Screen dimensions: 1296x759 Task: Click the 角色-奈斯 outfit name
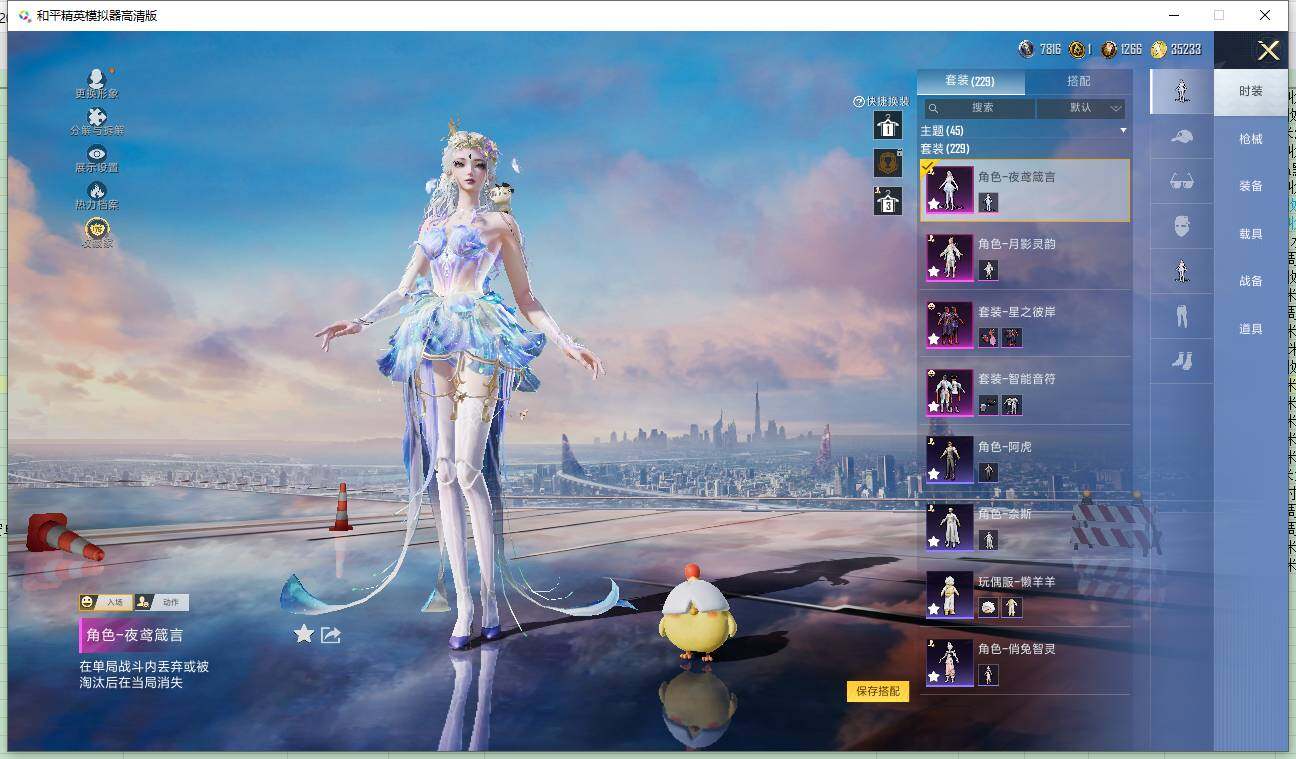tap(1004, 514)
